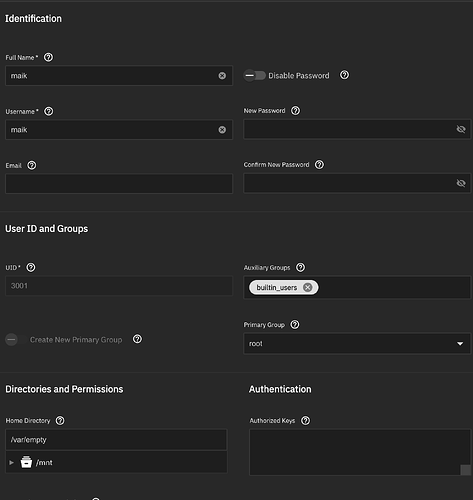The image size is (473, 500).
Task: Toggle Create New Primary Group switch
Action: tap(16, 340)
